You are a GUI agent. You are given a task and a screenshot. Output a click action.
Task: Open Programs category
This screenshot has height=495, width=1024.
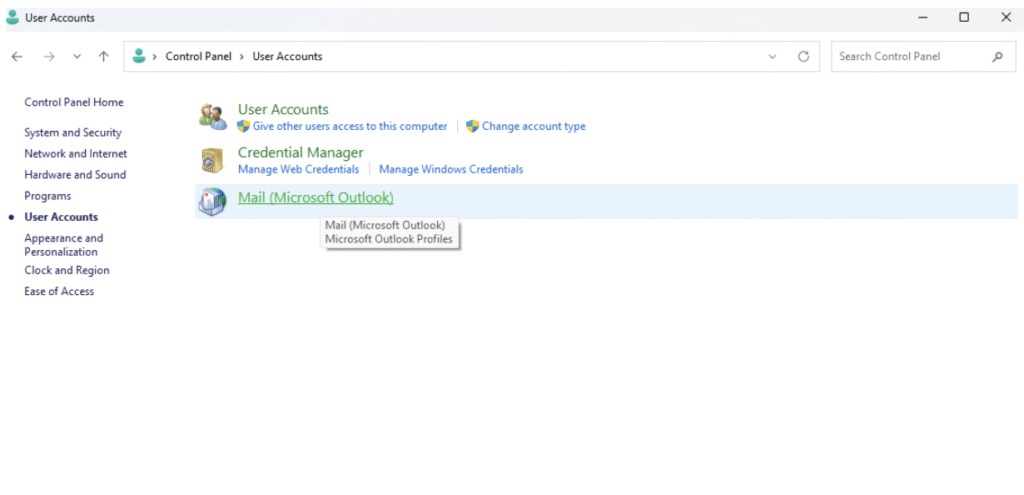pos(48,196)
